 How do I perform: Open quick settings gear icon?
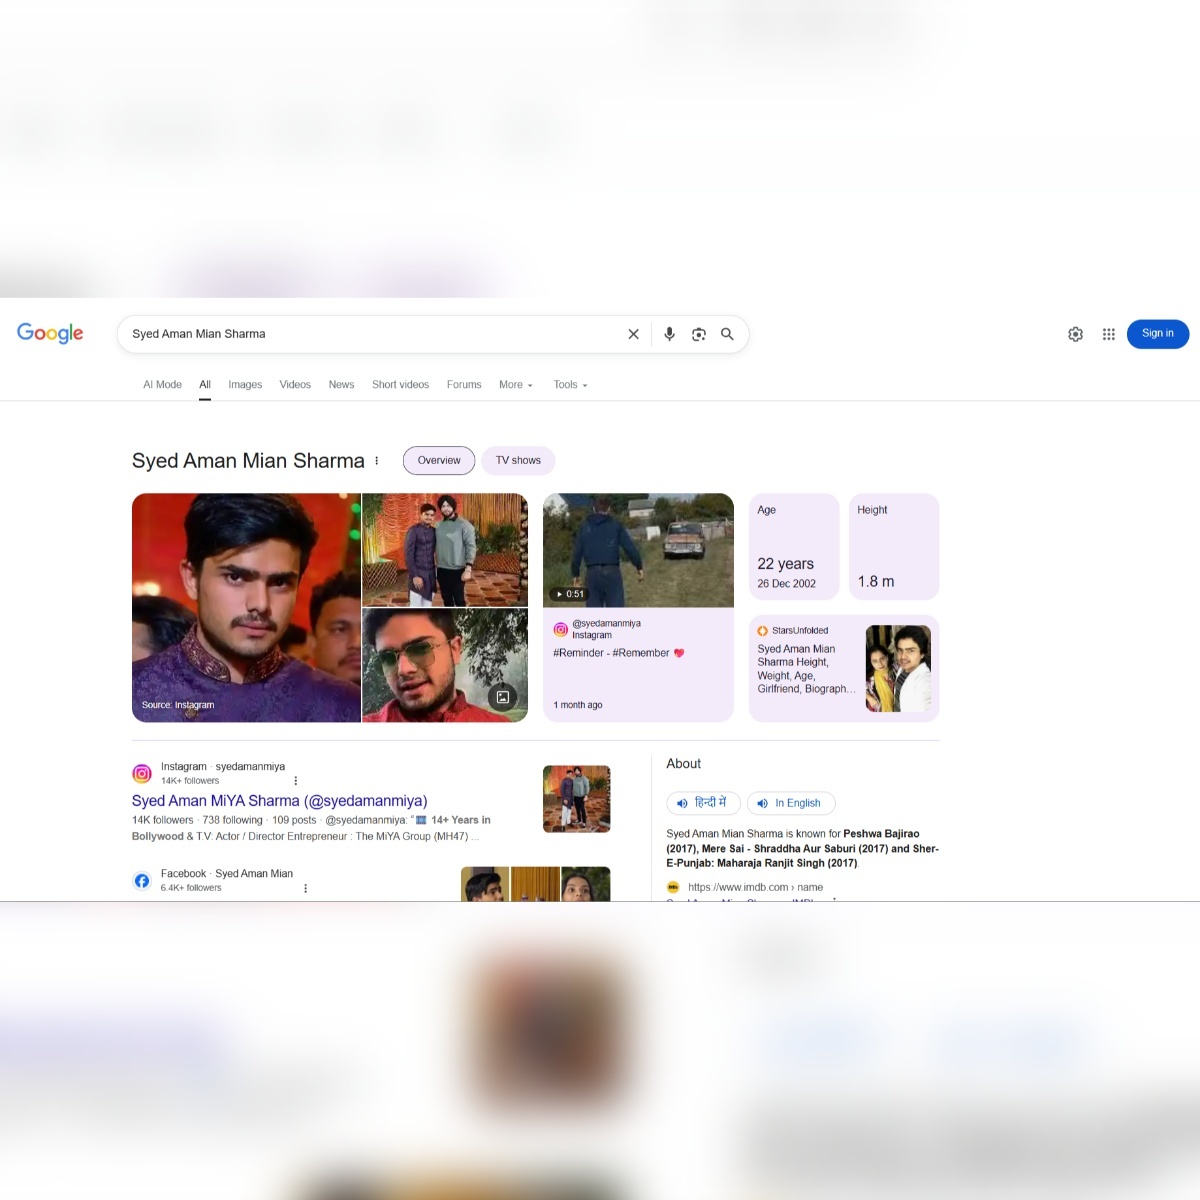(x=1075, y=334)
